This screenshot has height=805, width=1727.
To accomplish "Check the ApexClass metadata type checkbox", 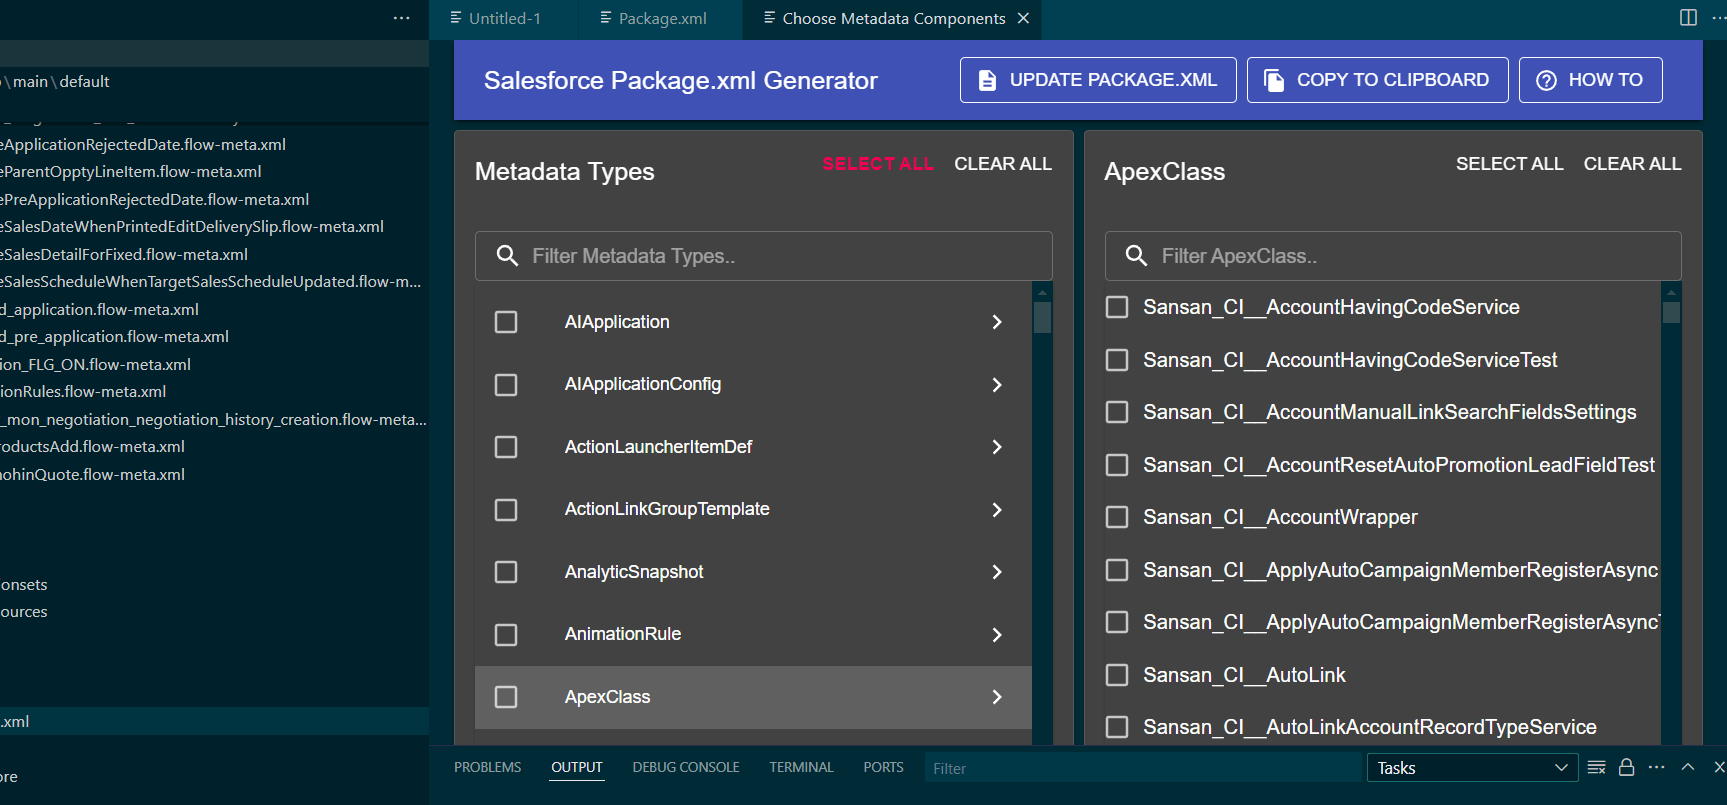I will 506,697.
